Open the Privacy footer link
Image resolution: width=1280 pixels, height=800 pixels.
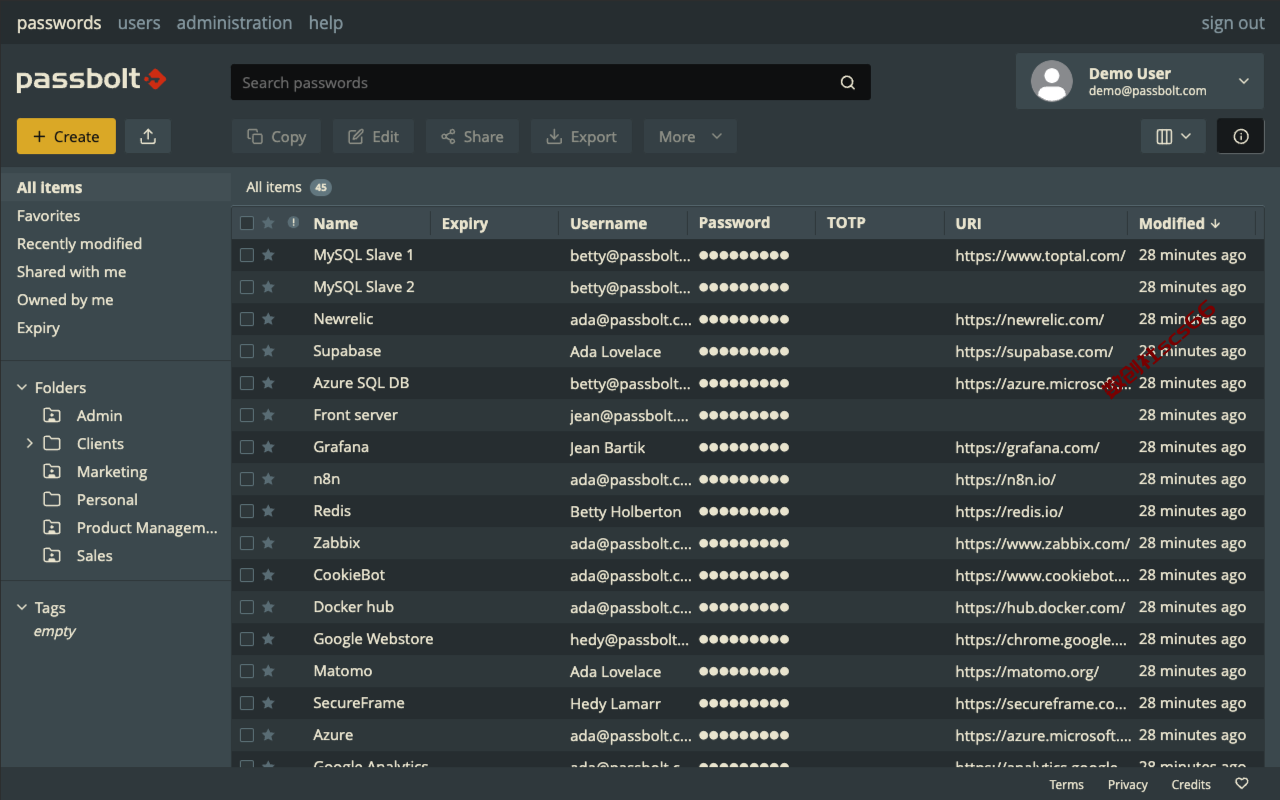point(1128,785)
